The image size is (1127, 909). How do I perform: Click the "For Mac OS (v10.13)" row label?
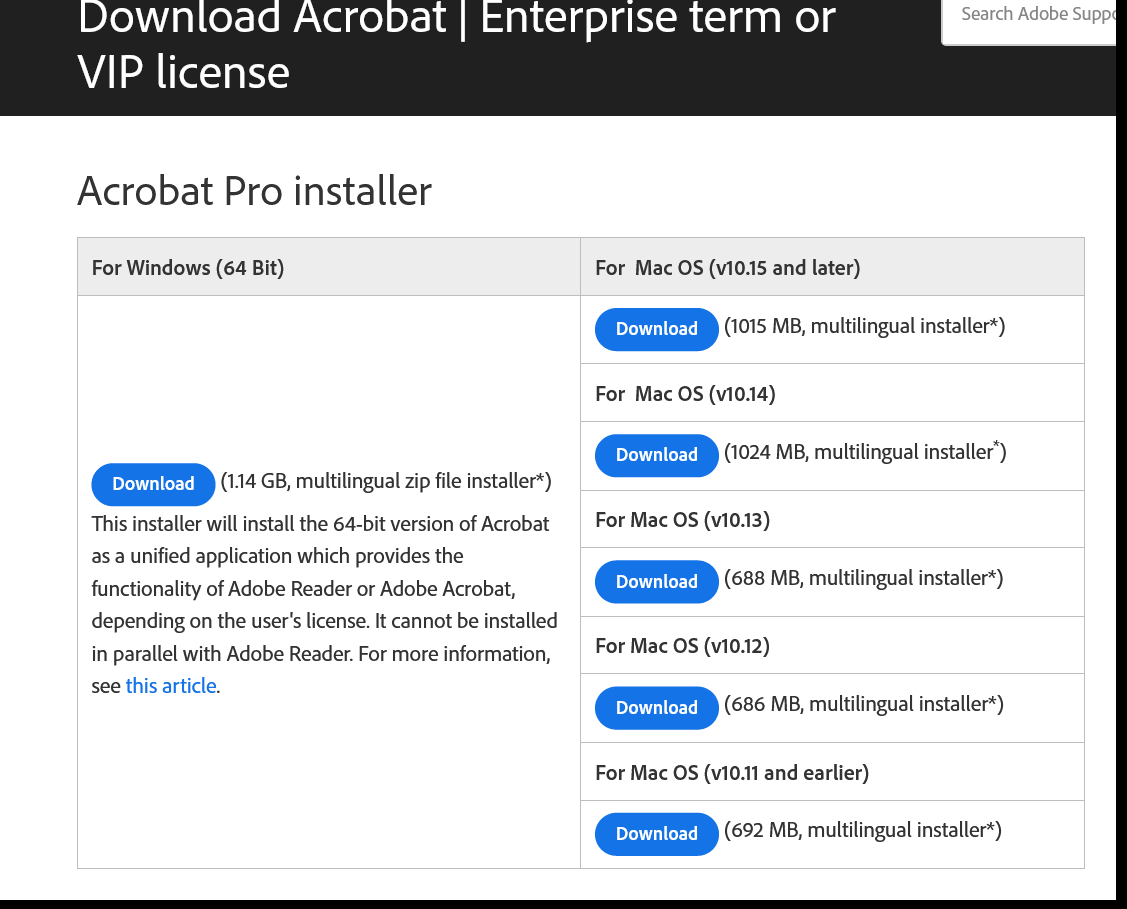tap(682, 519)
